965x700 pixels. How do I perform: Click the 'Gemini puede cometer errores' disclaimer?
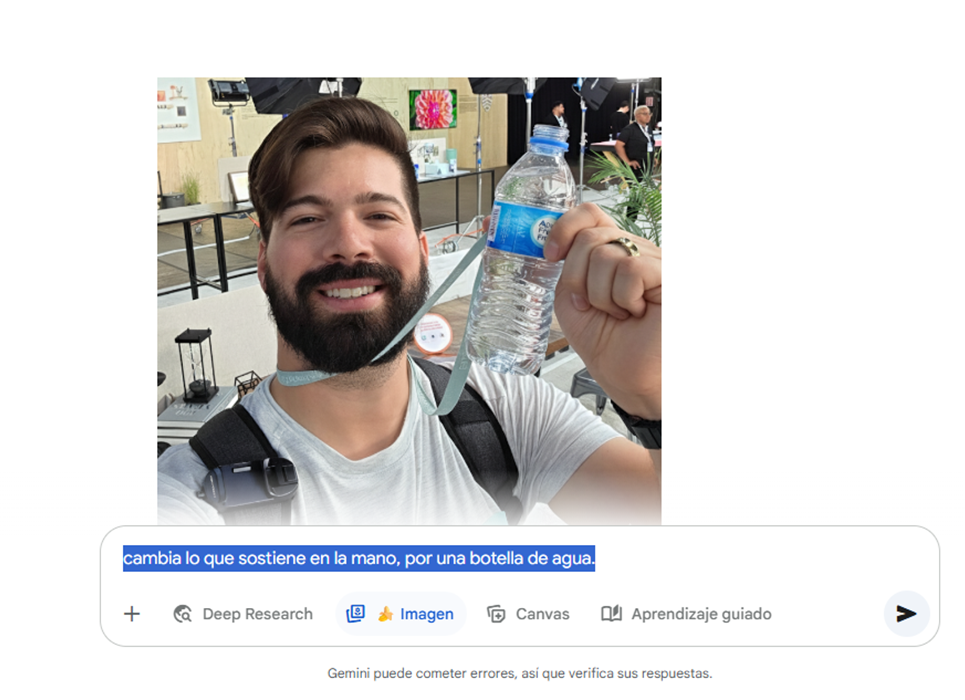point(519,673)
